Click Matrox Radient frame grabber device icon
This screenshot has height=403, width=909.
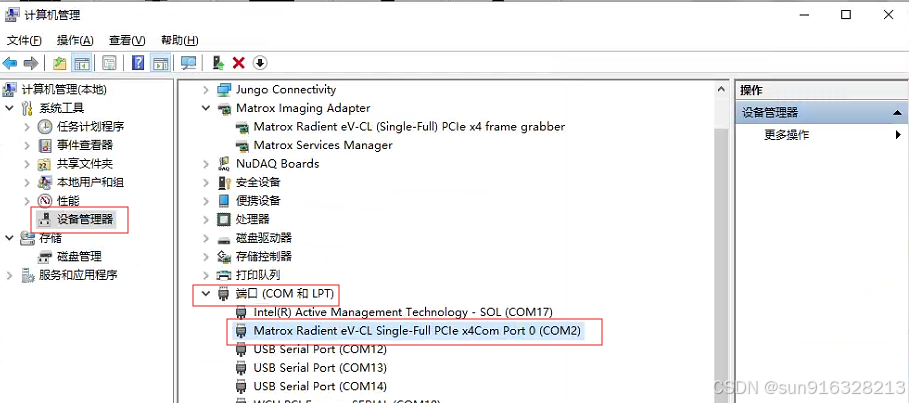tap(242, 127)
